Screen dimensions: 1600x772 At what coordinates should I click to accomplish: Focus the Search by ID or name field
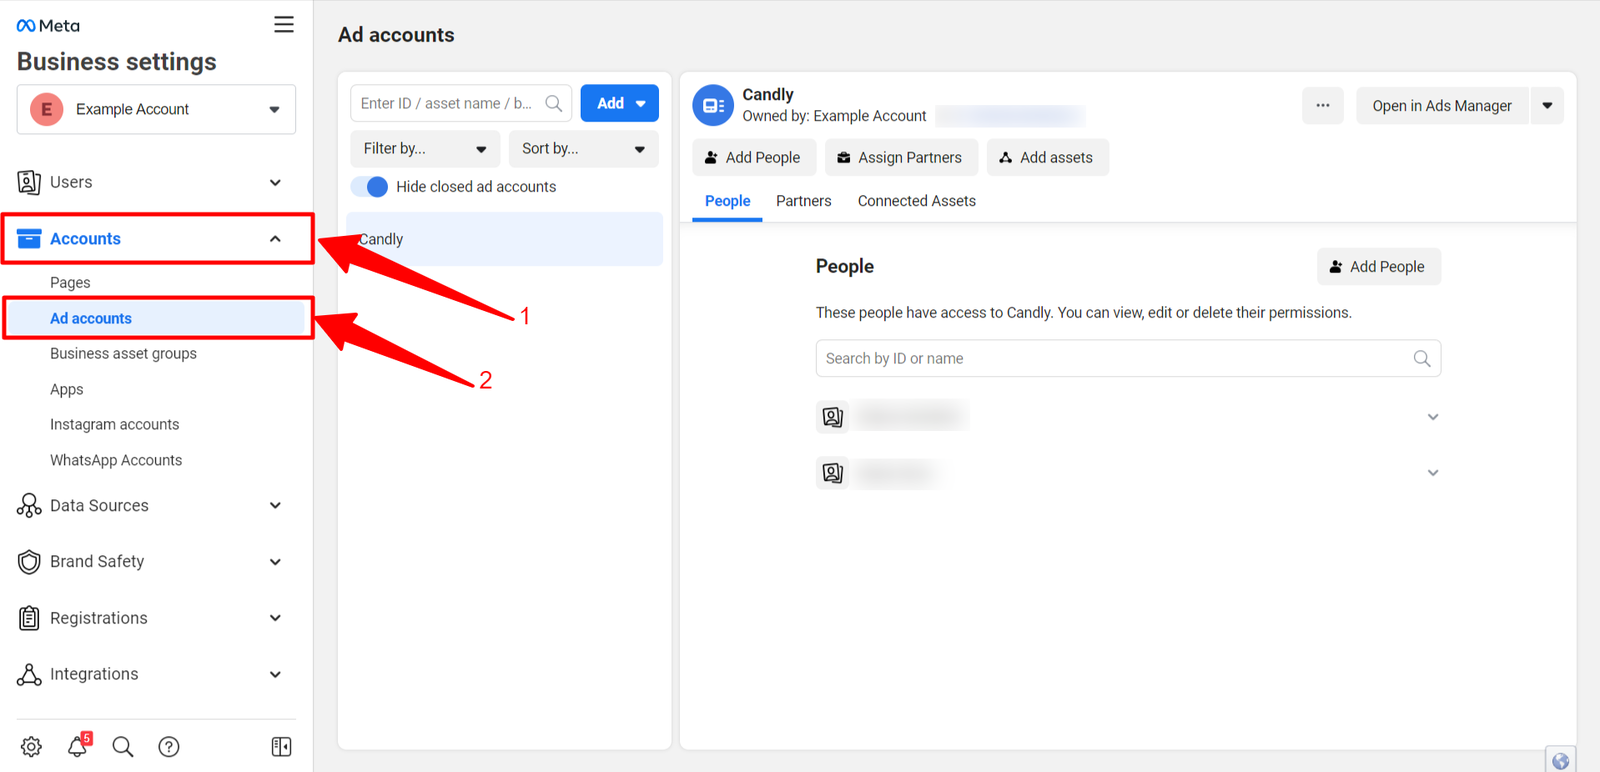coord(1128,358)
